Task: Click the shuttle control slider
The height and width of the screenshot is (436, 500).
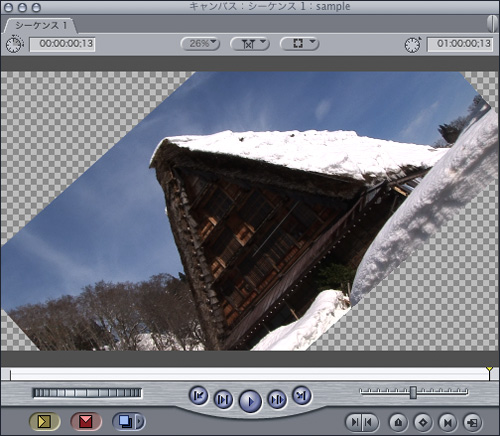Action: click(x=413, y=392)
